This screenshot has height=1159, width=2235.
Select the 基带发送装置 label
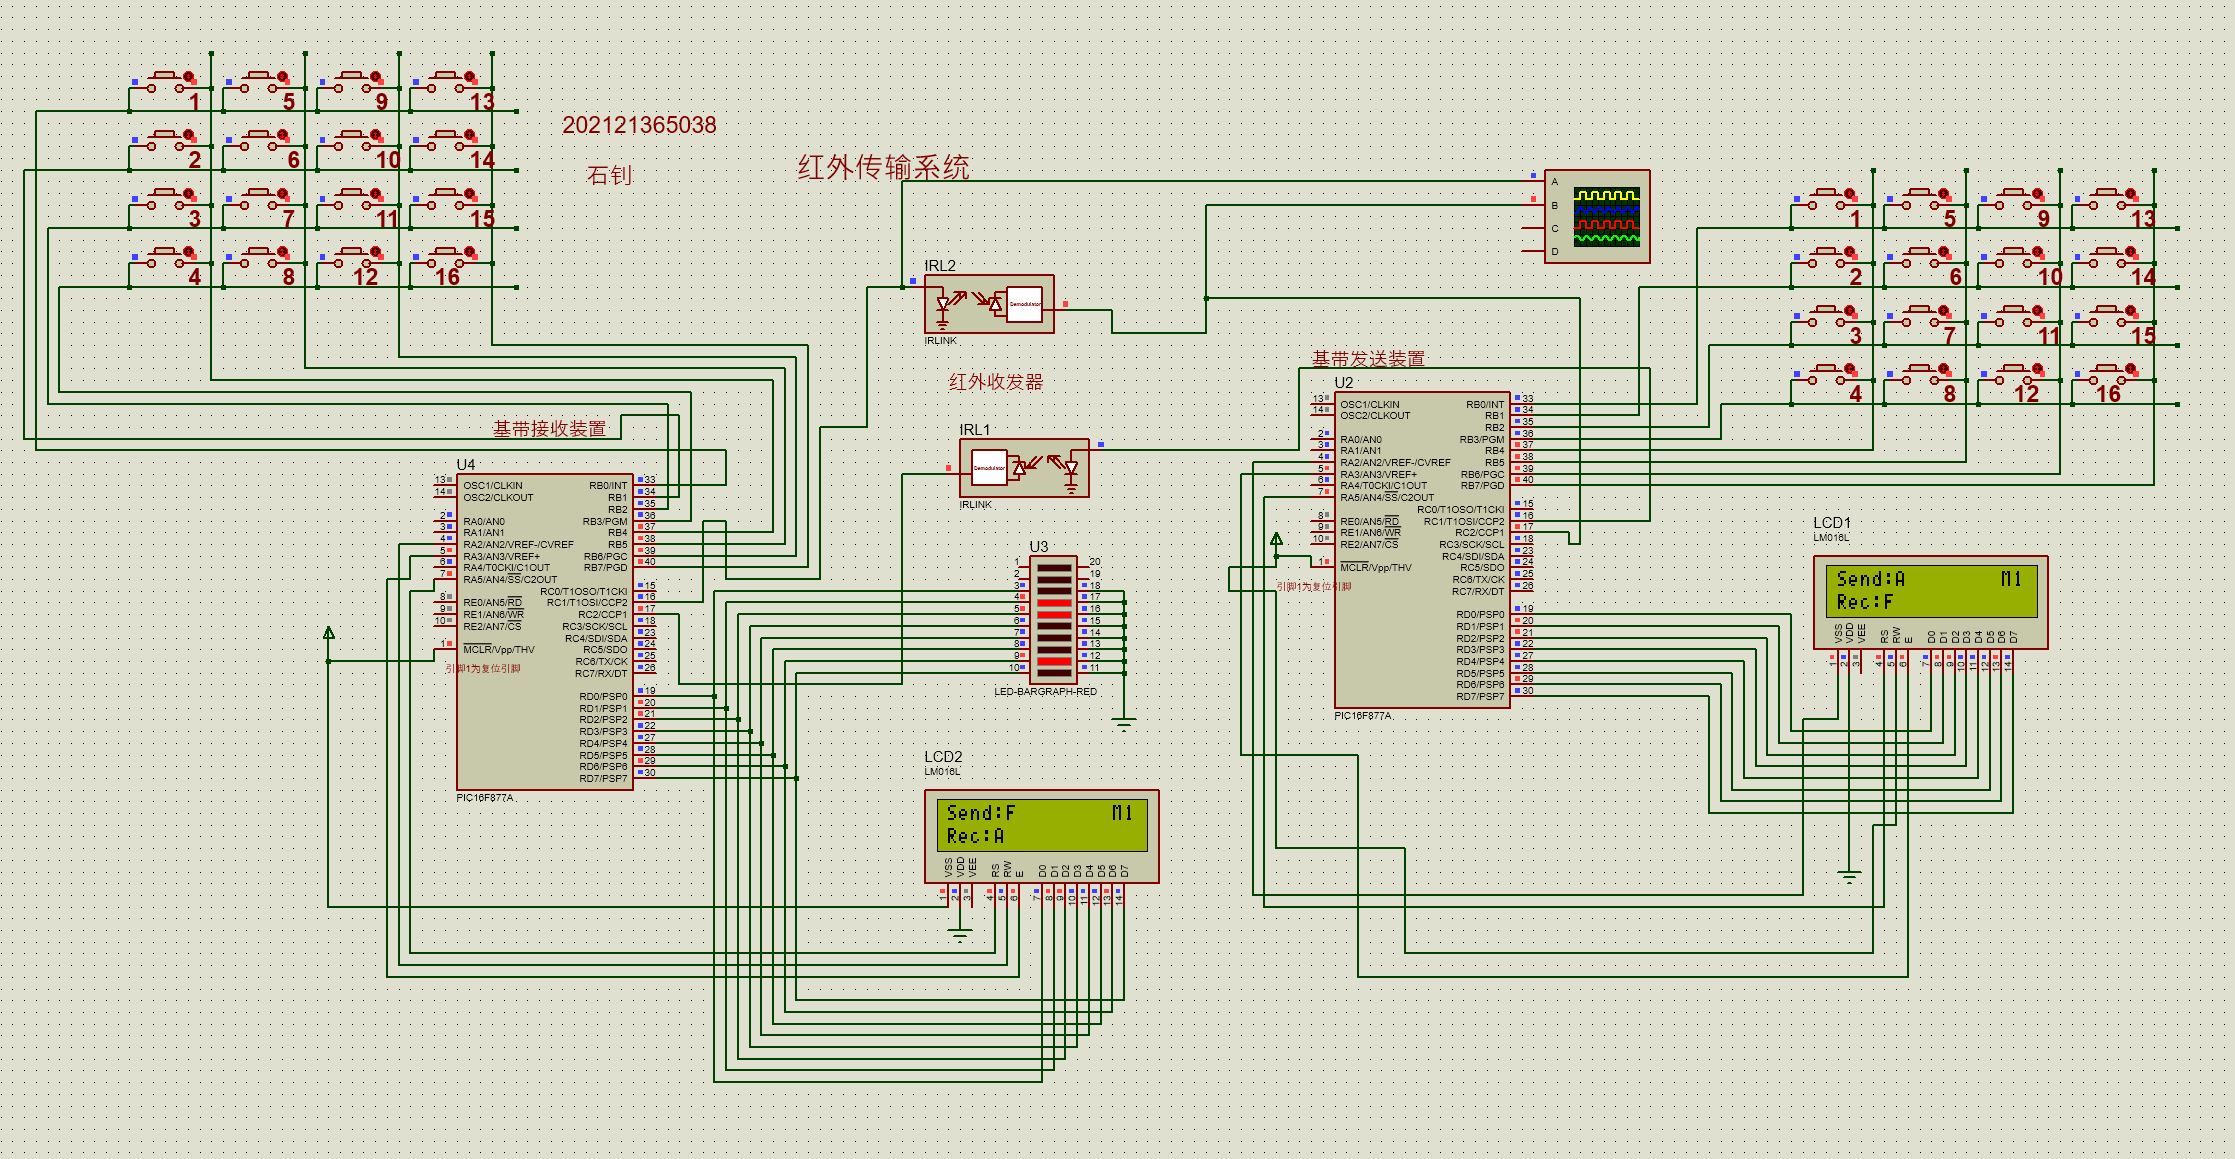pyautogui.click(x=1367, y=359)
